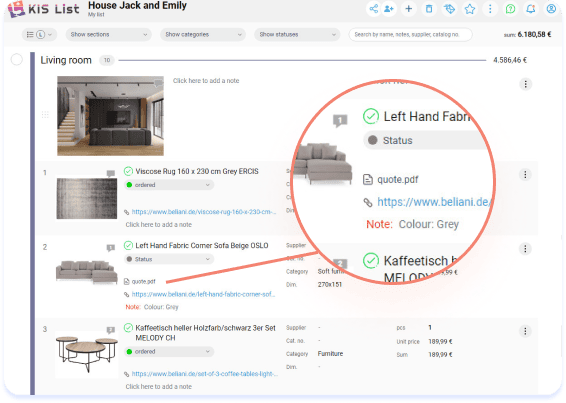Click the living room render thumbnail
566x403 pixels.
[110, 116]
